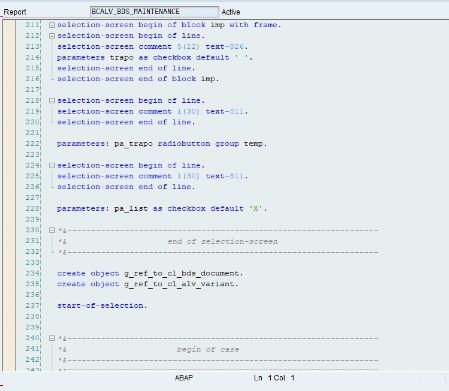Click the 'end of selection-screen' comment line

(x=222, y=242)
